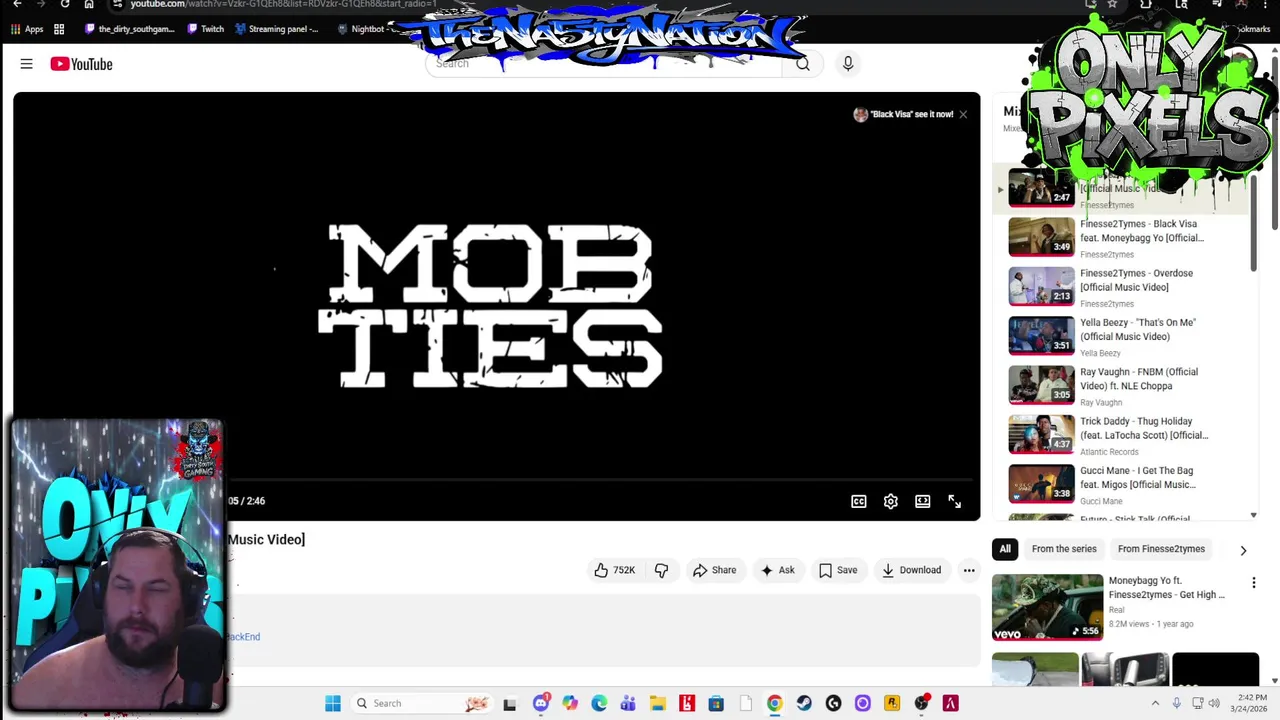Click the video progress bar
The image size is (1280, 720).
(600, 481)
